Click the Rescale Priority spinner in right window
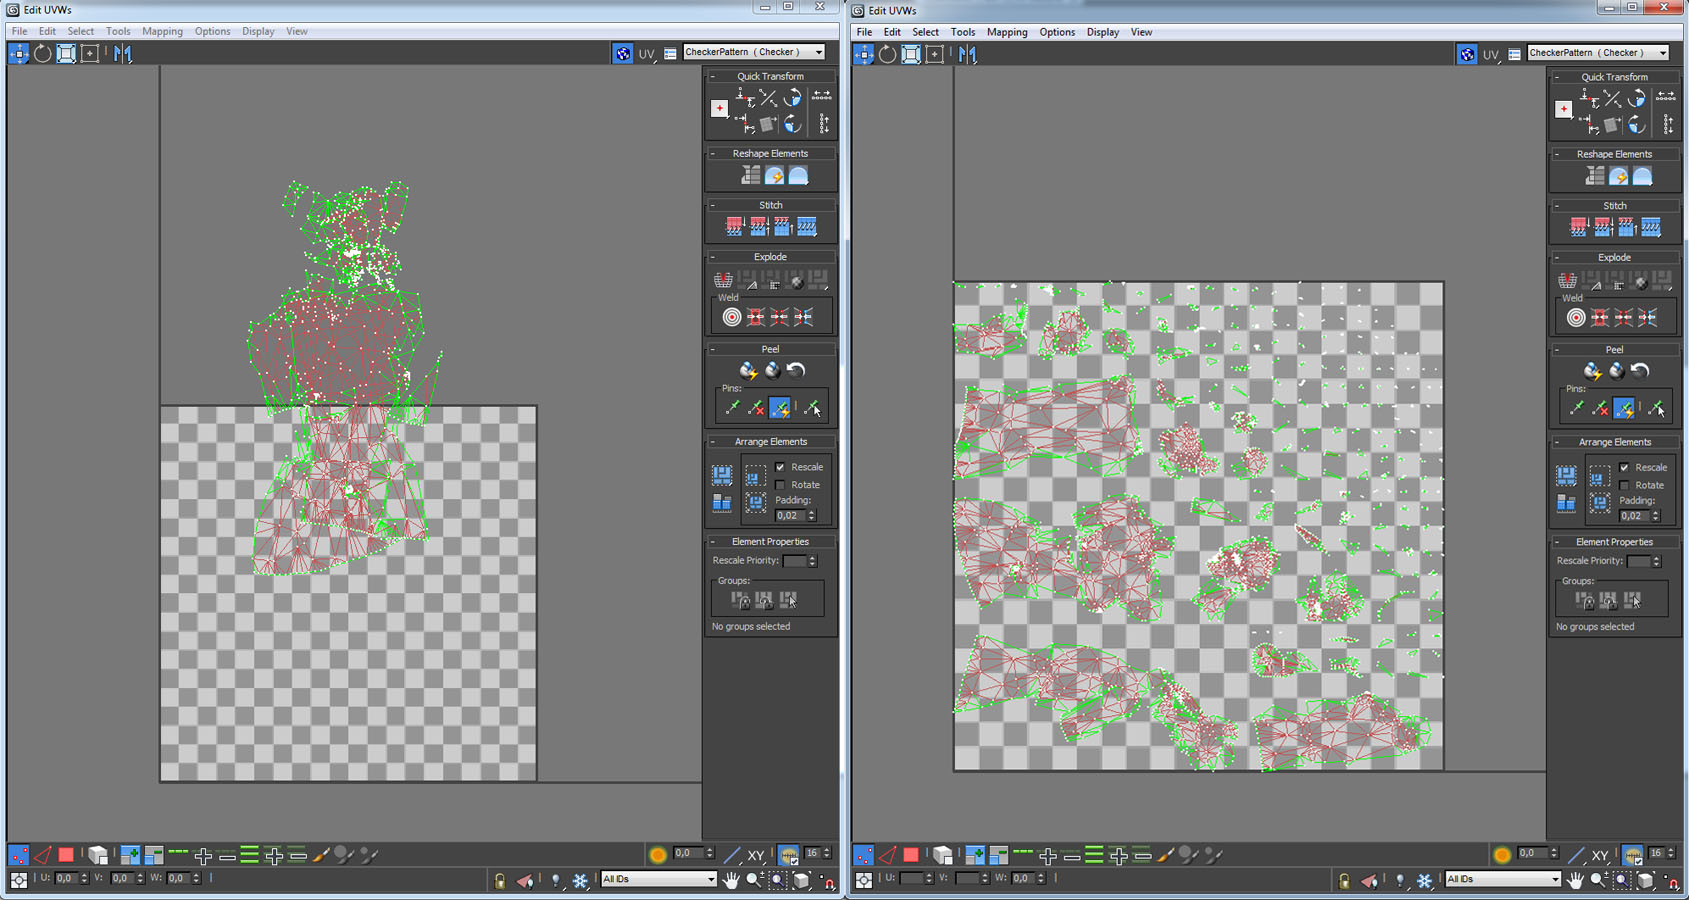This screenshot has width=1689, height=900. [1656, 561]
